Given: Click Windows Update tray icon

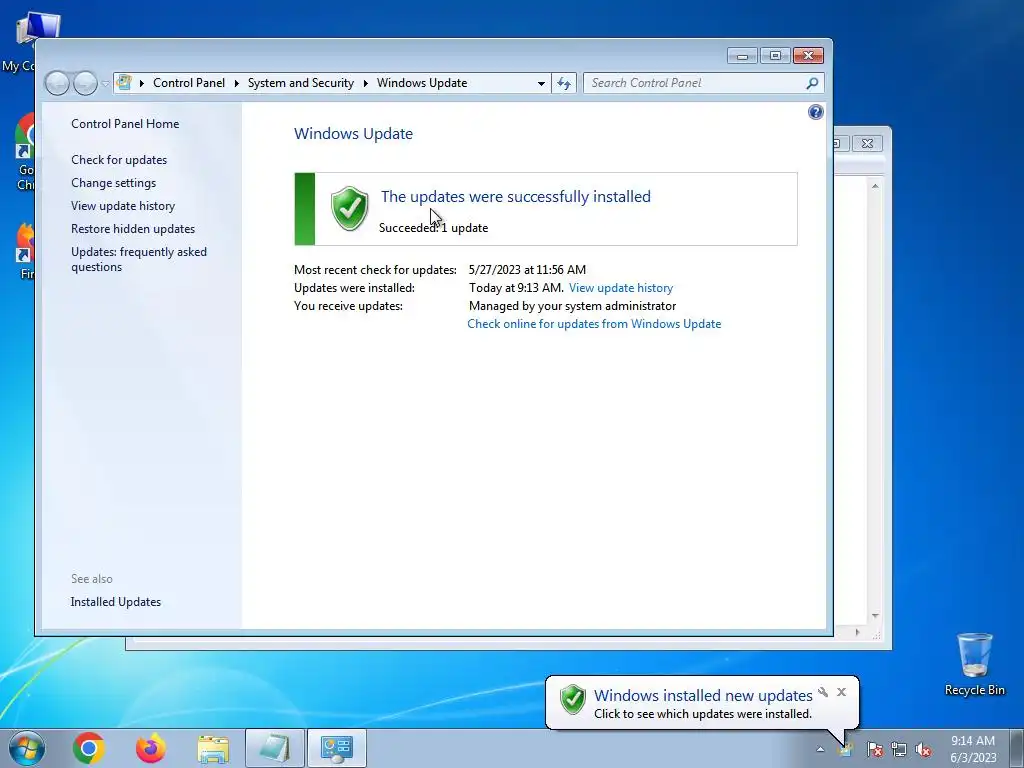Looking at the screenshot, I should click(846, 749).
